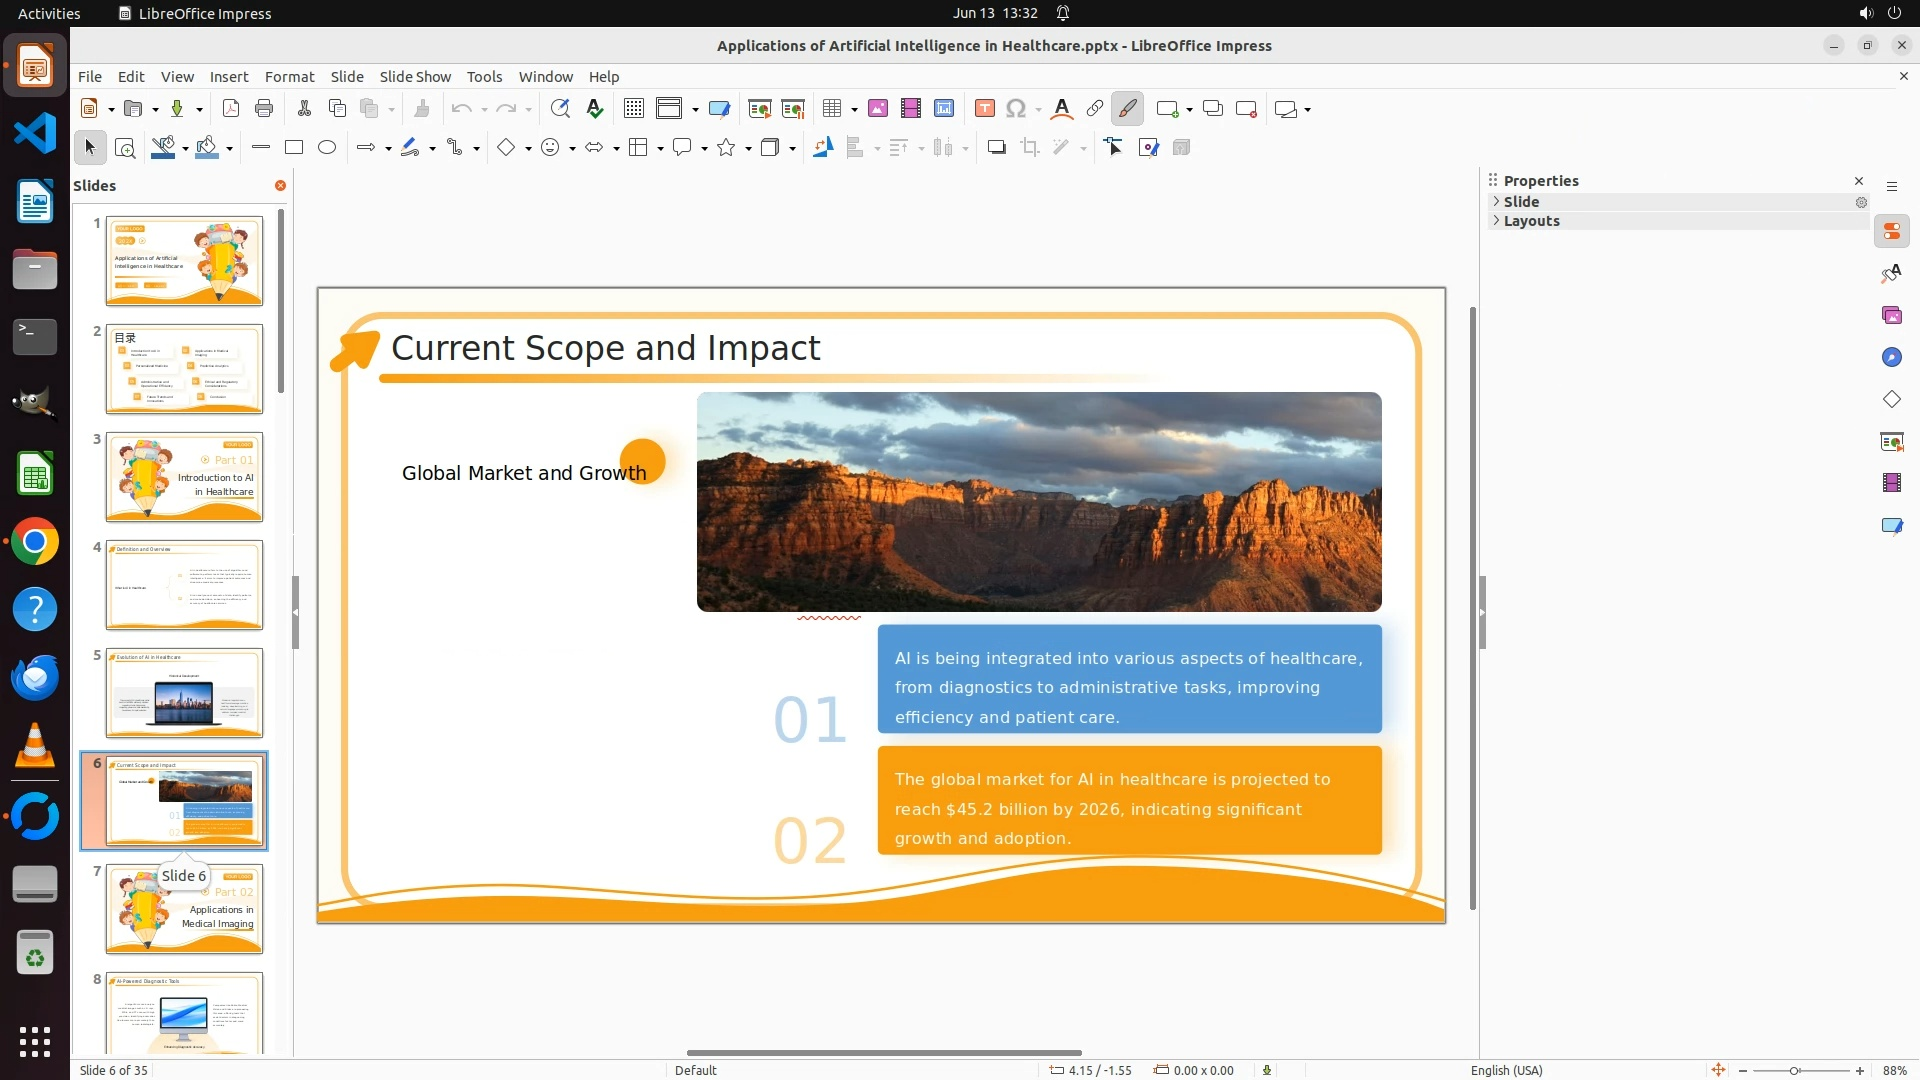Click the Export as PDF icon
This screenshot has height=1080, width=1920.
coord(231,109)
